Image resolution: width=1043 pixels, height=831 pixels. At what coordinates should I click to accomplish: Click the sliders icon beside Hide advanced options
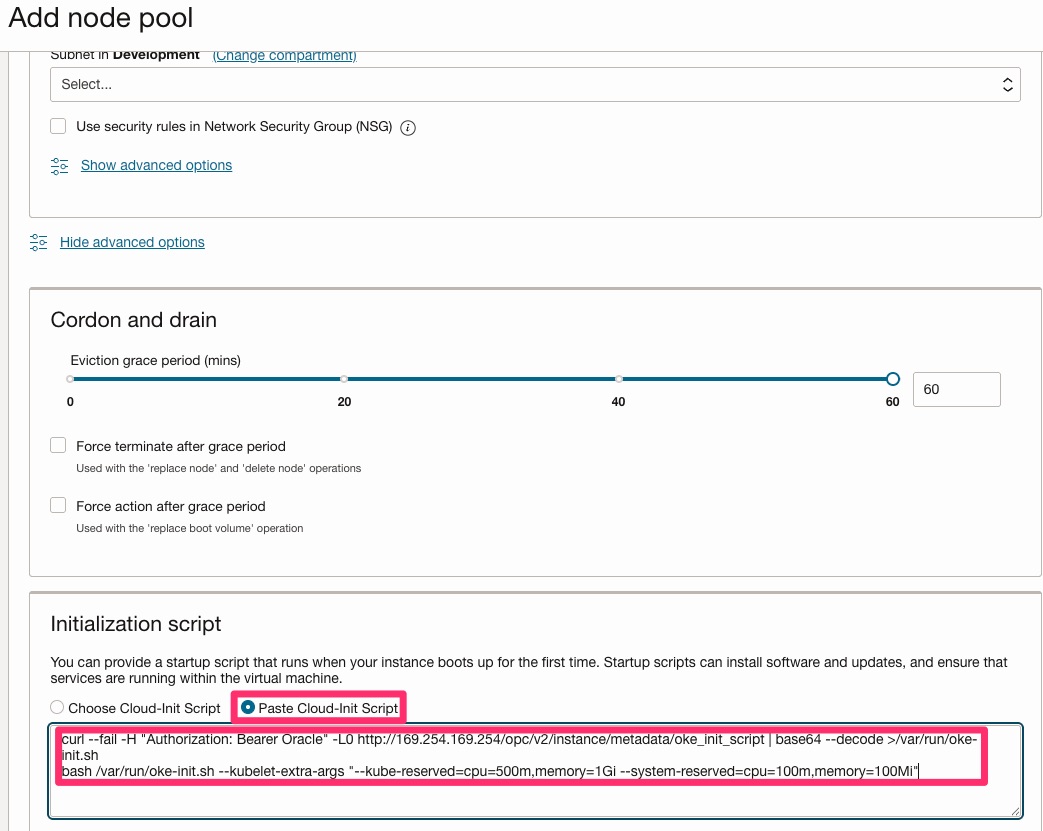click(x=38, y=242)
